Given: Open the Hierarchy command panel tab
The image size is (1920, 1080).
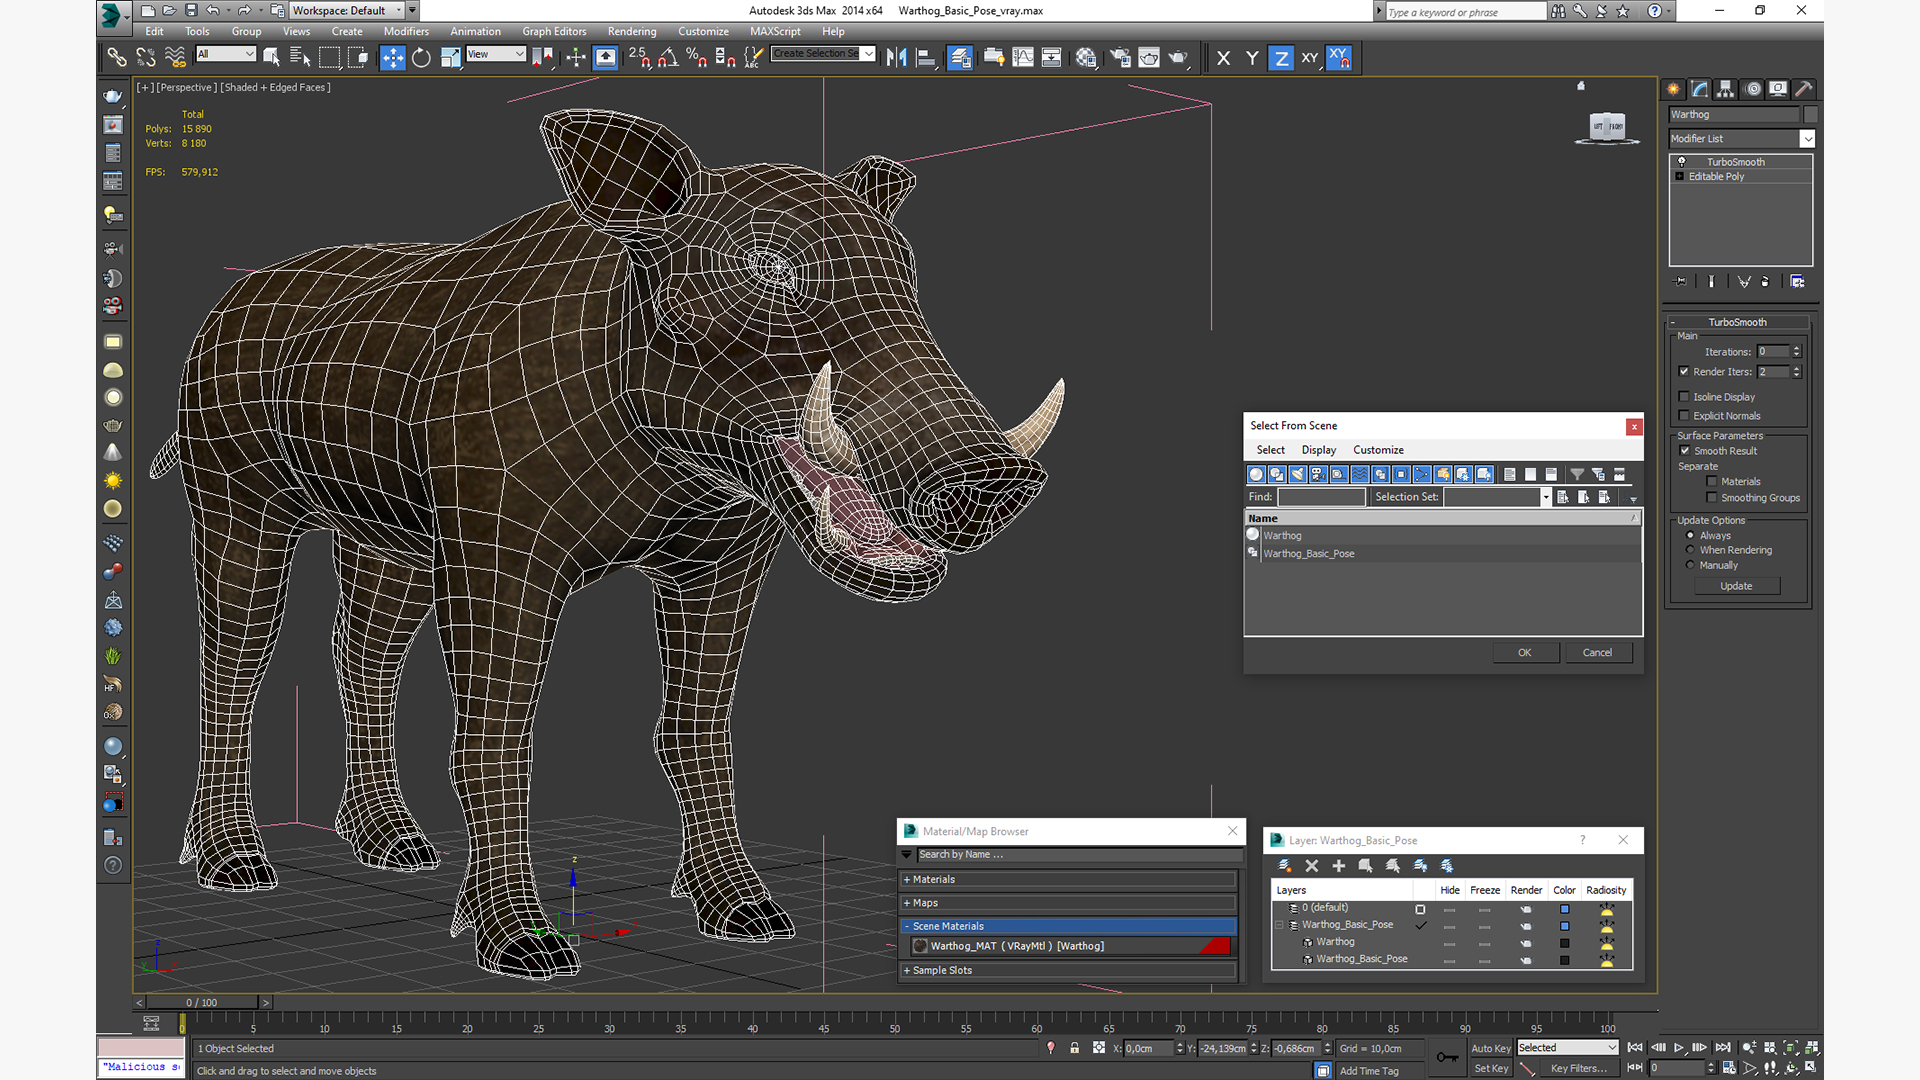Looking at the screenshot, I should click(x=1726, y=89).
